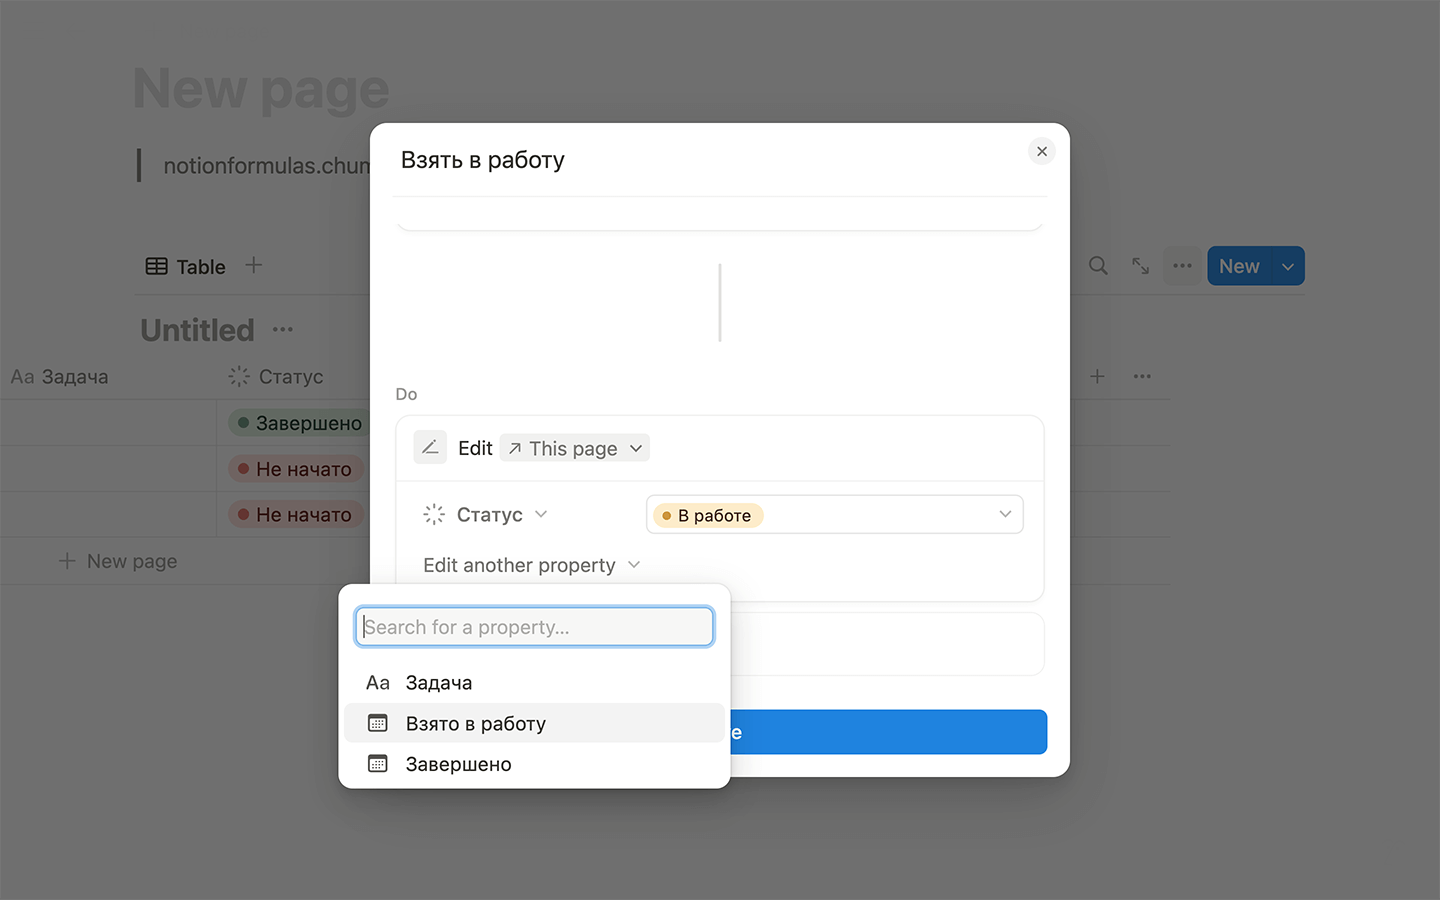Click the Aa icon beside Задача option
The width and height of the screenshot is (1440, 900).
pyautogui.click(x=378, y=683)
